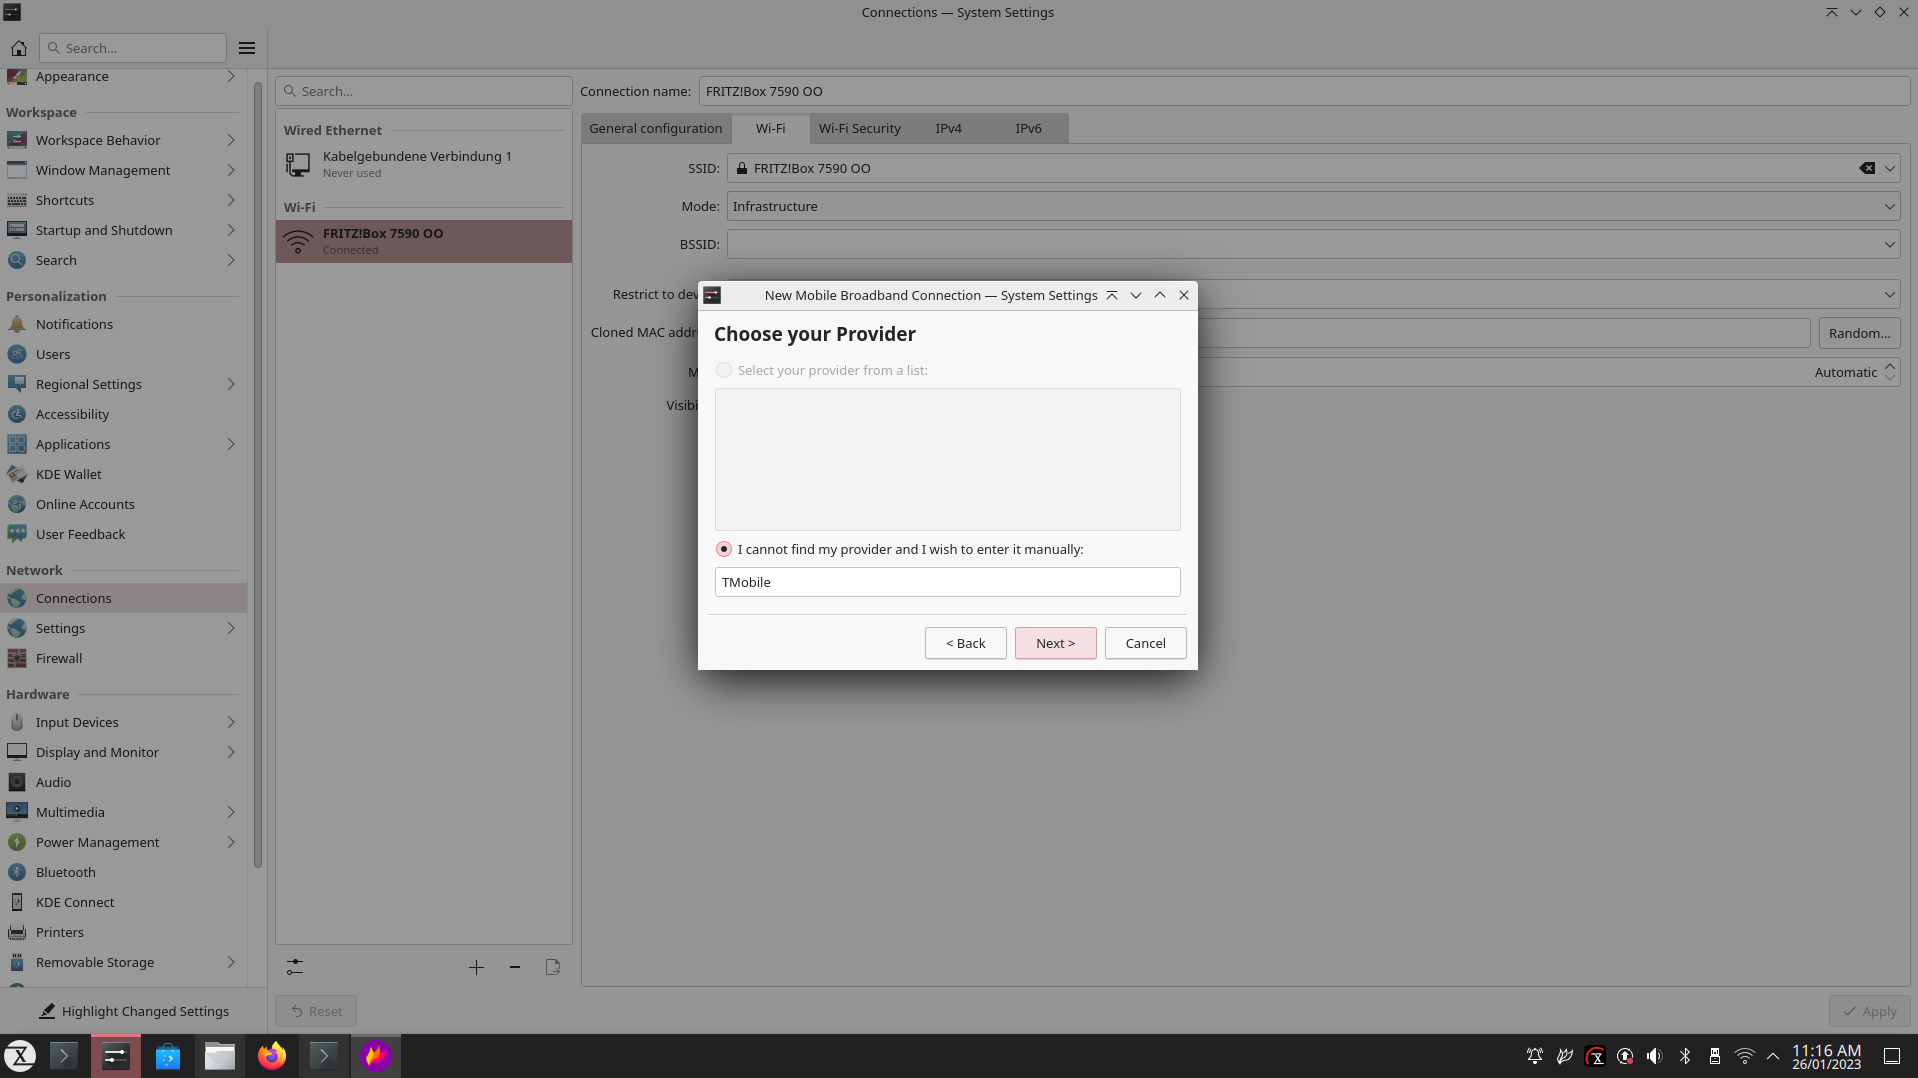Open connection configuration sliders icon

point(295,967)
